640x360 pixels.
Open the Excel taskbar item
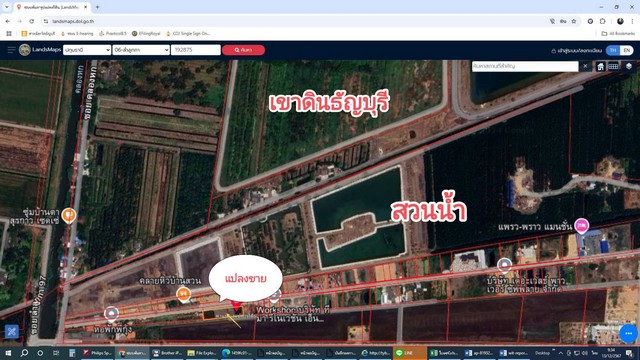tap(444, 353)
